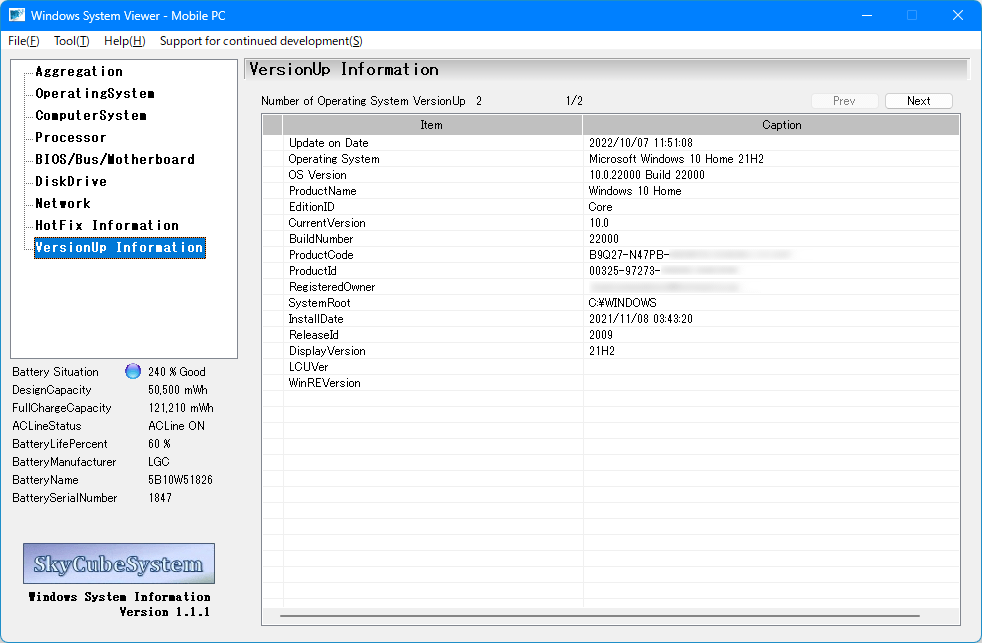Click the 5B10W51826 battery name value

point(180,480)
